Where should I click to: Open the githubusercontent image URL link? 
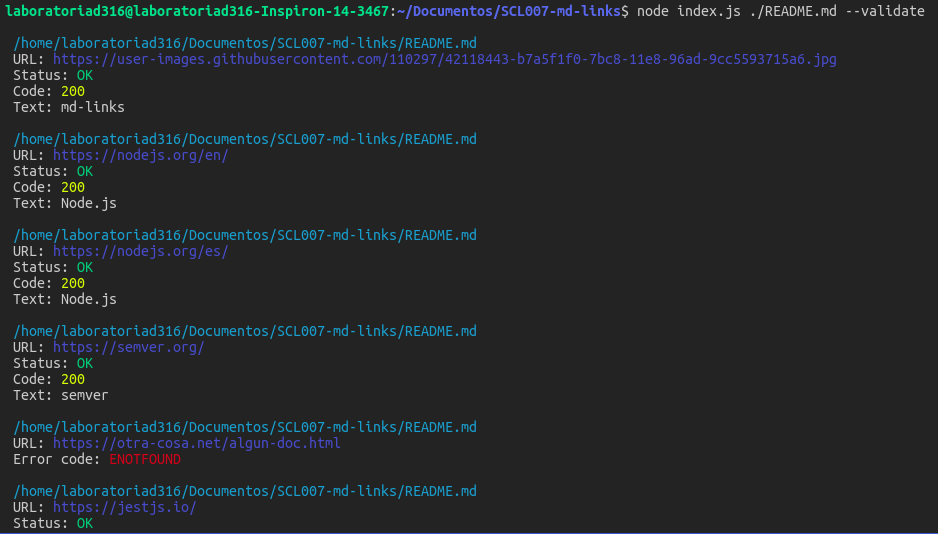(444, 59)
